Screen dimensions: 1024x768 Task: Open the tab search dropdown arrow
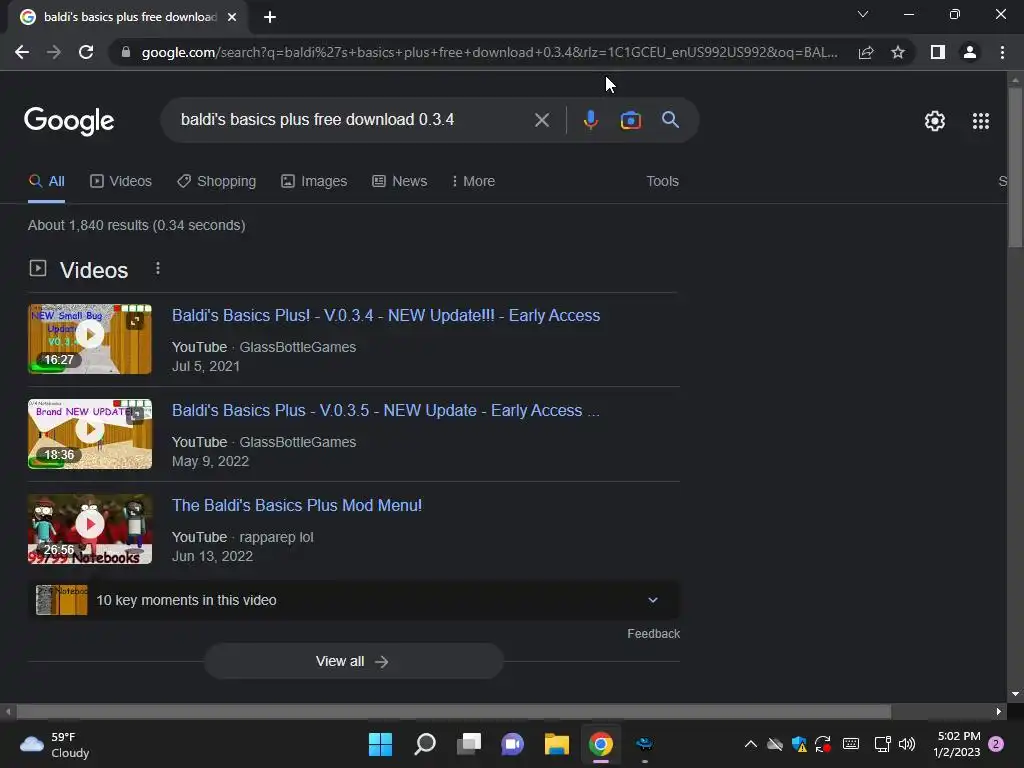pos(863,14)
